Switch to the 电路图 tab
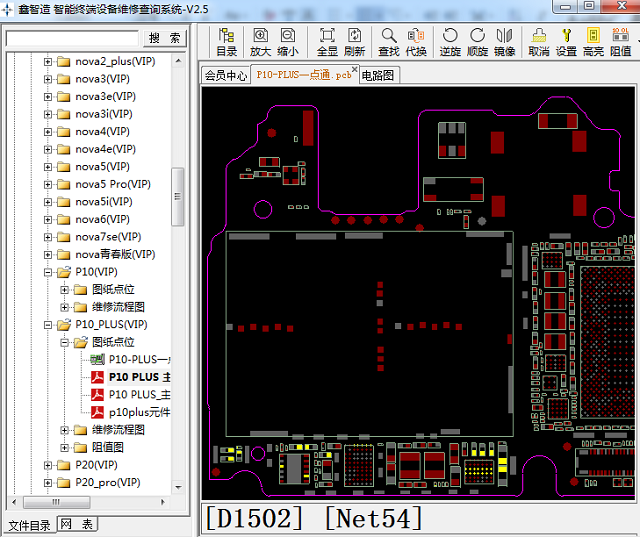The height and width of the screenshot is (537, 640). tap(378, 75)
